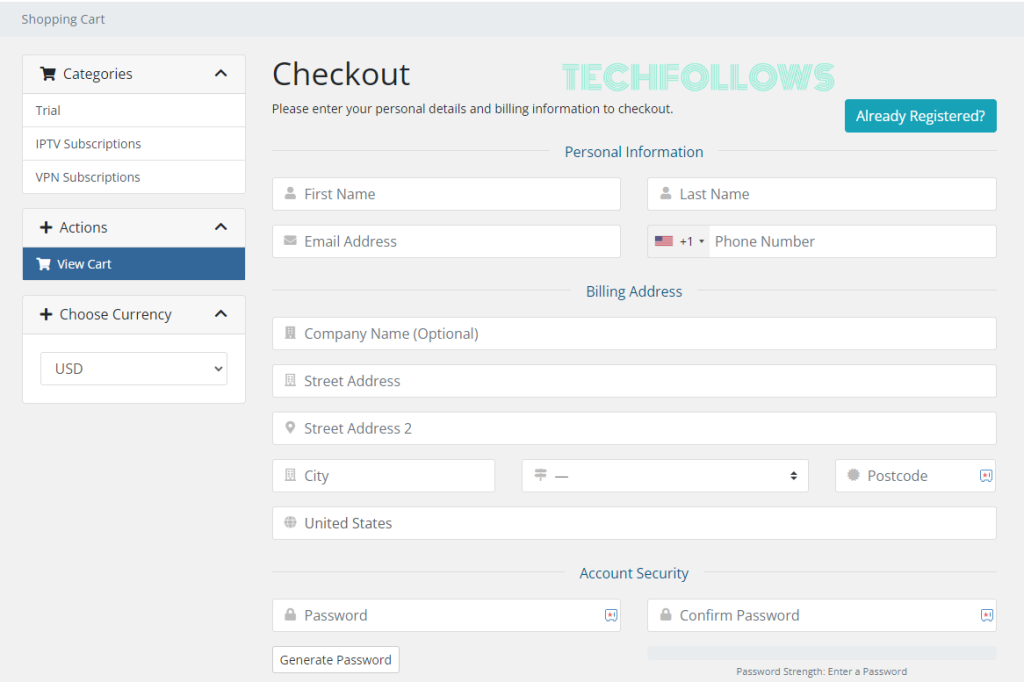
Task: Focus the Confirm Password input field
Action: [822, 615]
